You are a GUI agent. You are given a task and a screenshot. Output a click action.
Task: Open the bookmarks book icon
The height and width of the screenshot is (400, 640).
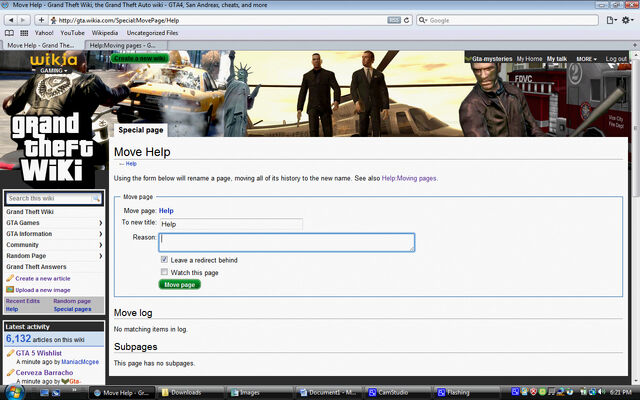click(9, 33)
